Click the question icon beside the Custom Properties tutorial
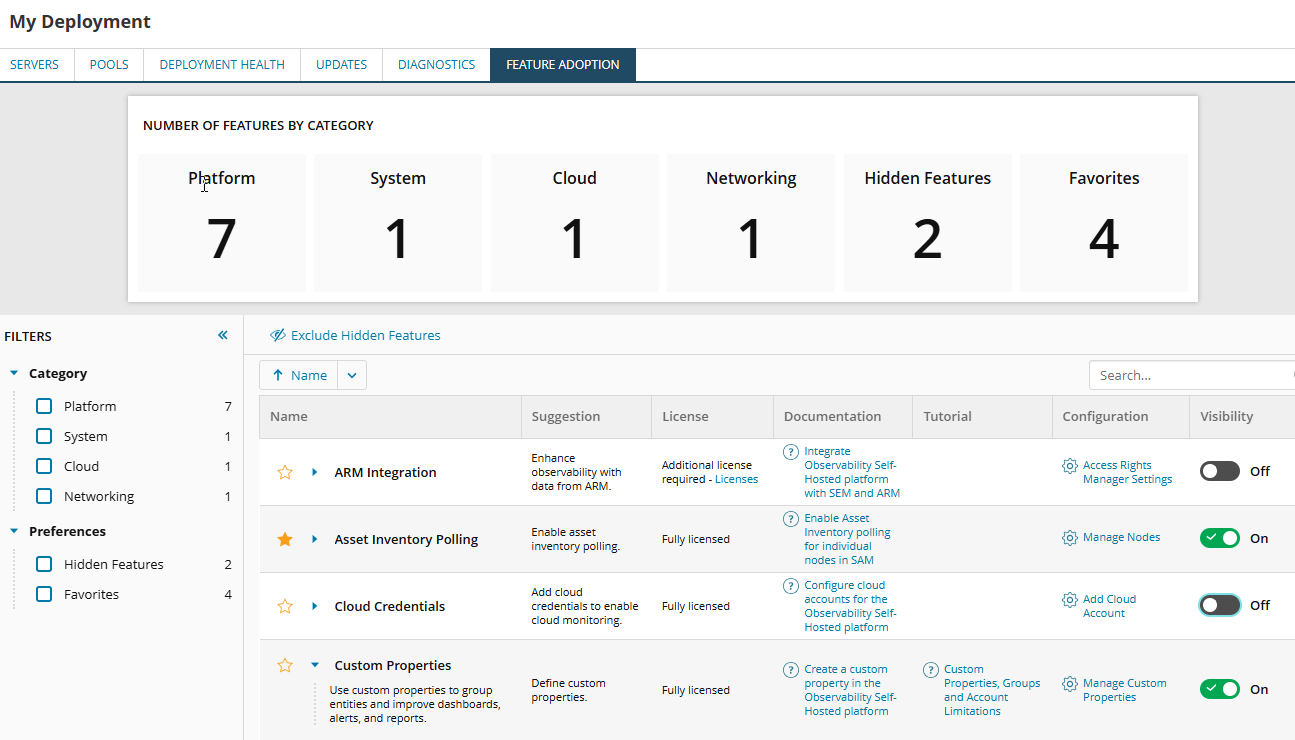The width and height of the screenshot is (1295, 740). pos(931,670)
